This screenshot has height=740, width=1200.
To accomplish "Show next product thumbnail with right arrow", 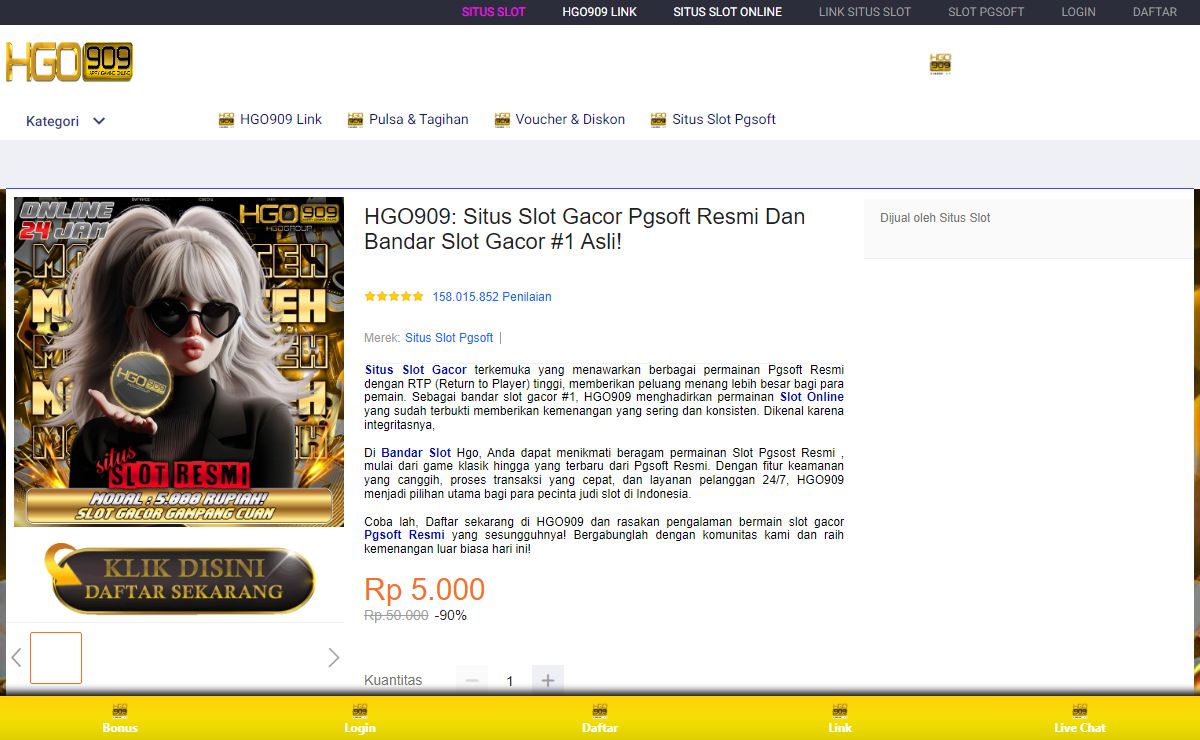I will 334,657.
